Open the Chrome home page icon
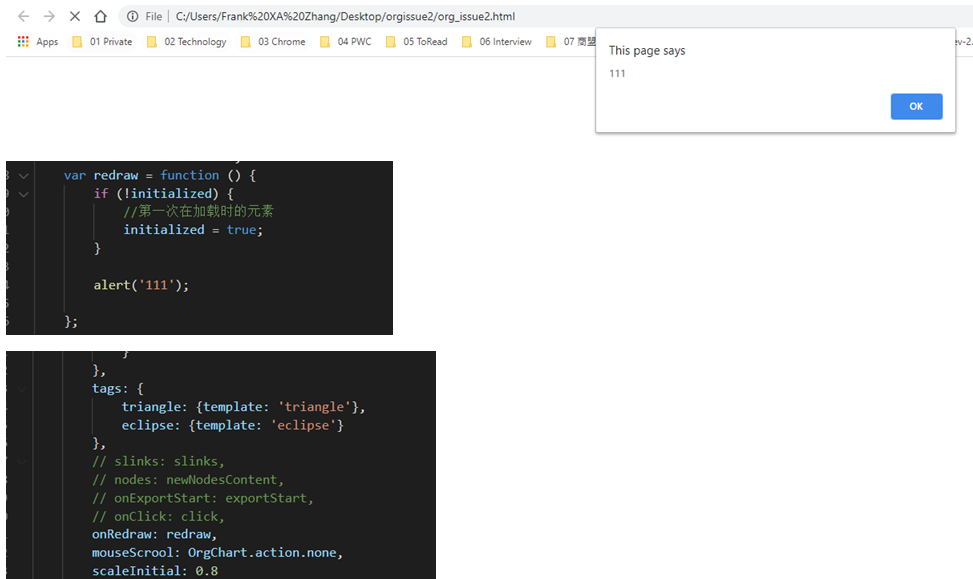The width and height of the screenshot is (973, 579). pos(100,16)
